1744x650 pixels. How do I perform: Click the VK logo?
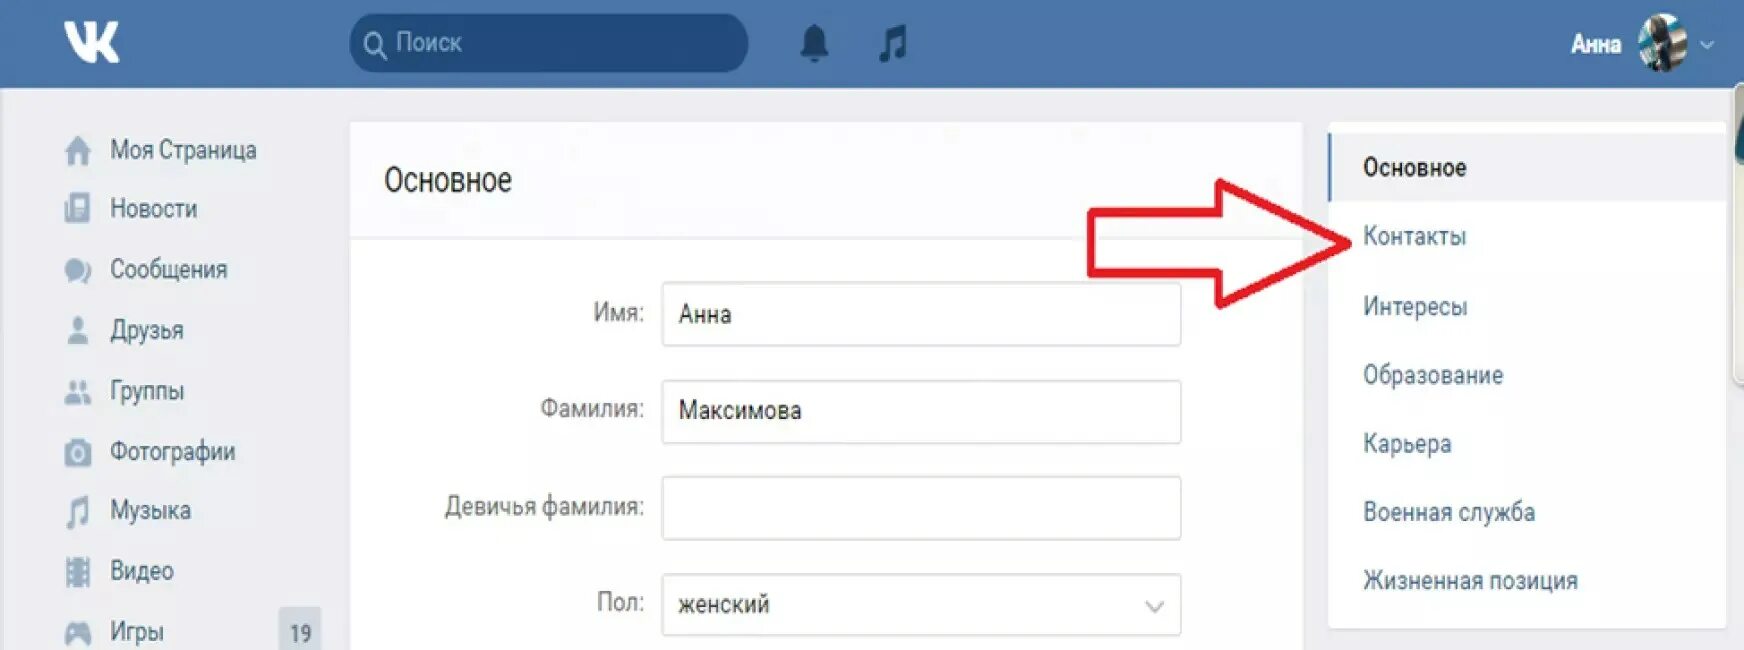[91, 43]
